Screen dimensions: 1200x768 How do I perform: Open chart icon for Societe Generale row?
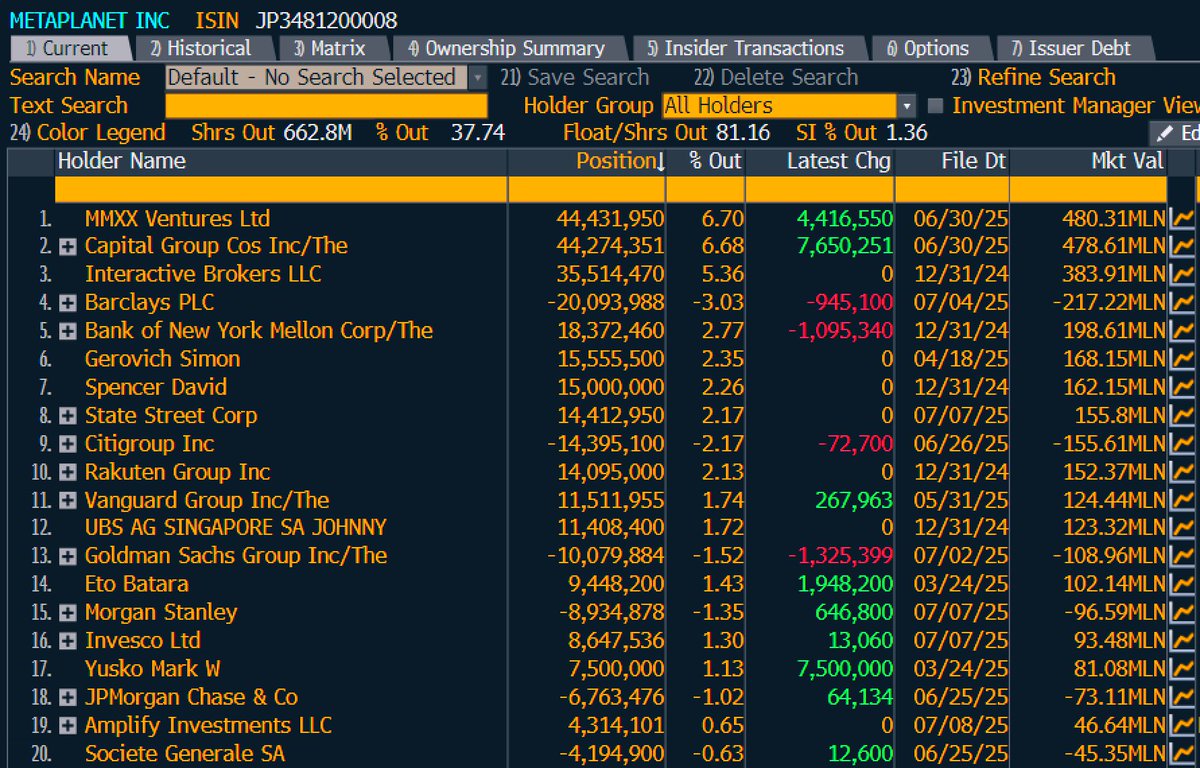pyautogui.click(x=1181, y=753)
